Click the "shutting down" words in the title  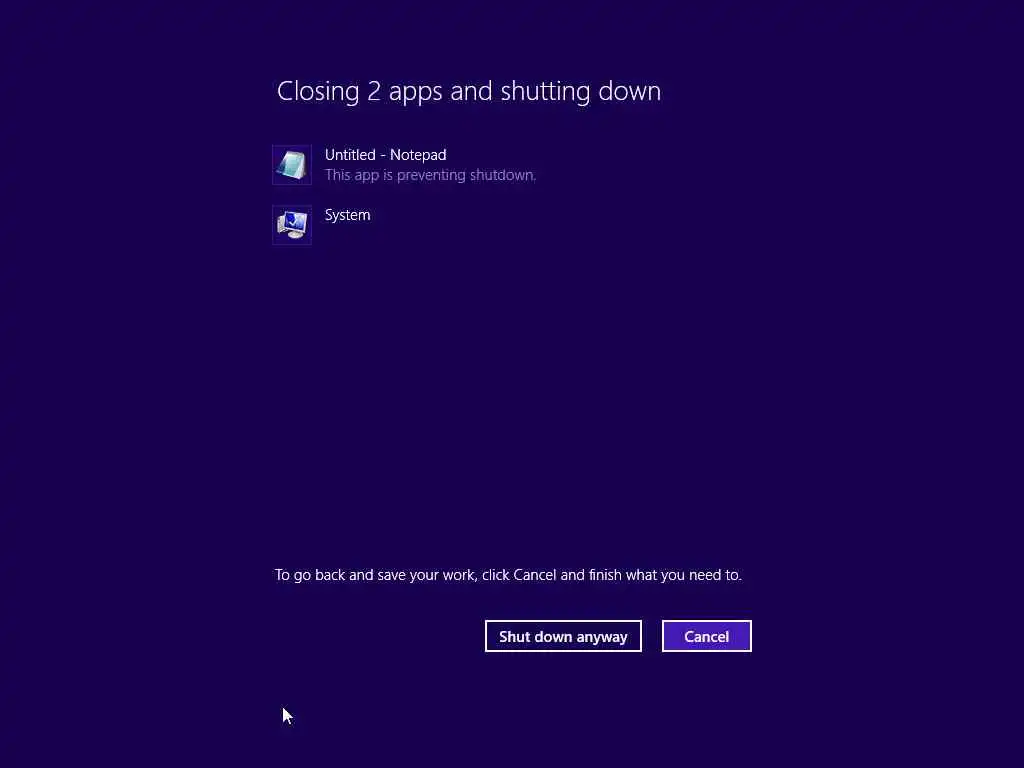pos(581,91)
